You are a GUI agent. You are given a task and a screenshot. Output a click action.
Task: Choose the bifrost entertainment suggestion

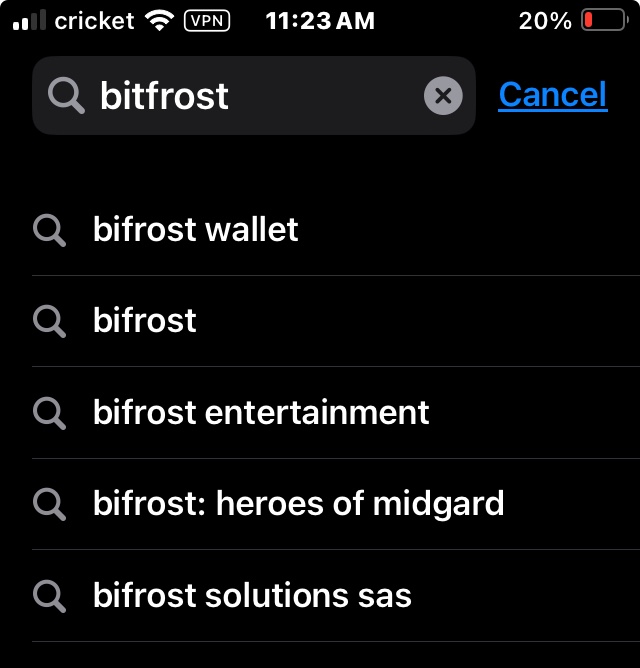pos(336,412)
